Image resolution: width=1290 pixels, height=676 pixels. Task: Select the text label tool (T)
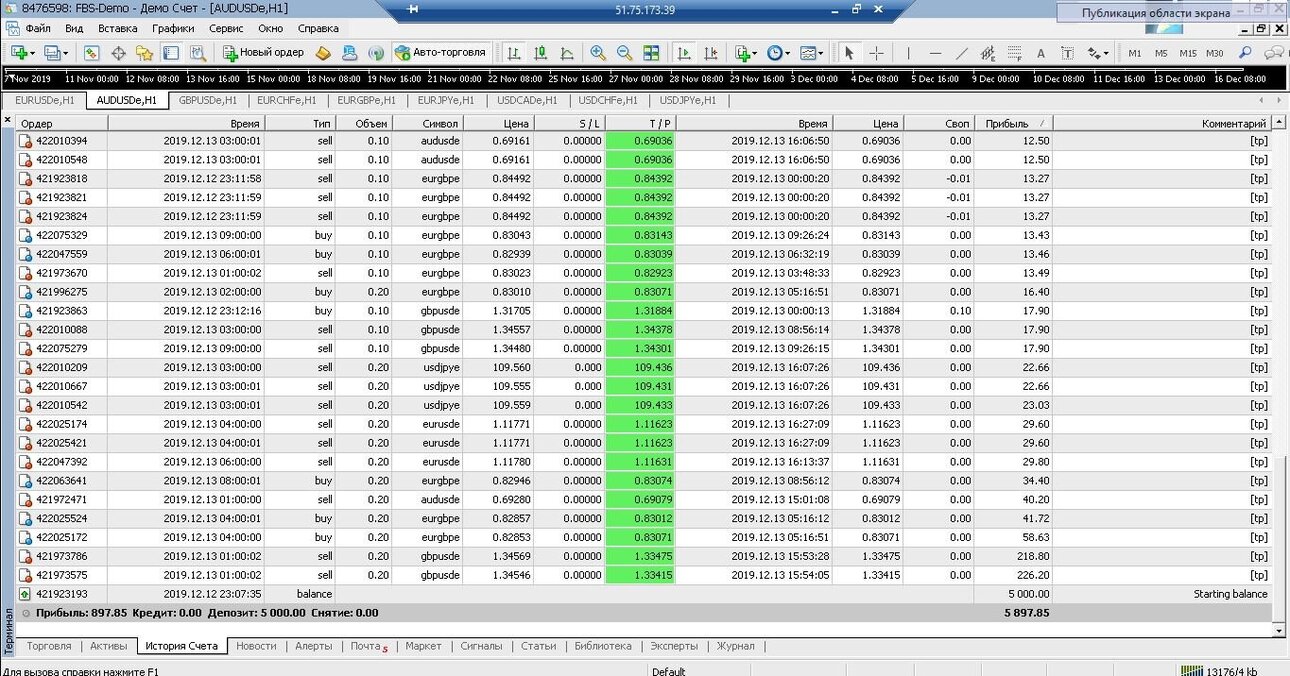pos(1067,53)
